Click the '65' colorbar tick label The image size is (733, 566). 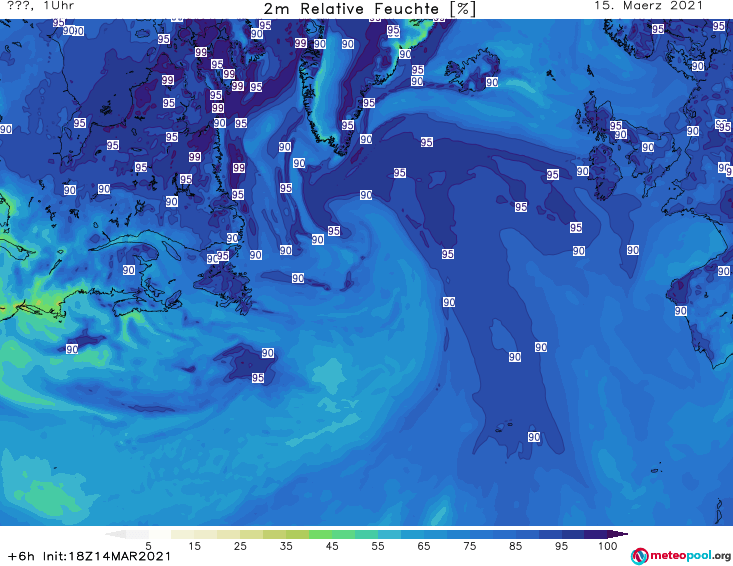424,546
